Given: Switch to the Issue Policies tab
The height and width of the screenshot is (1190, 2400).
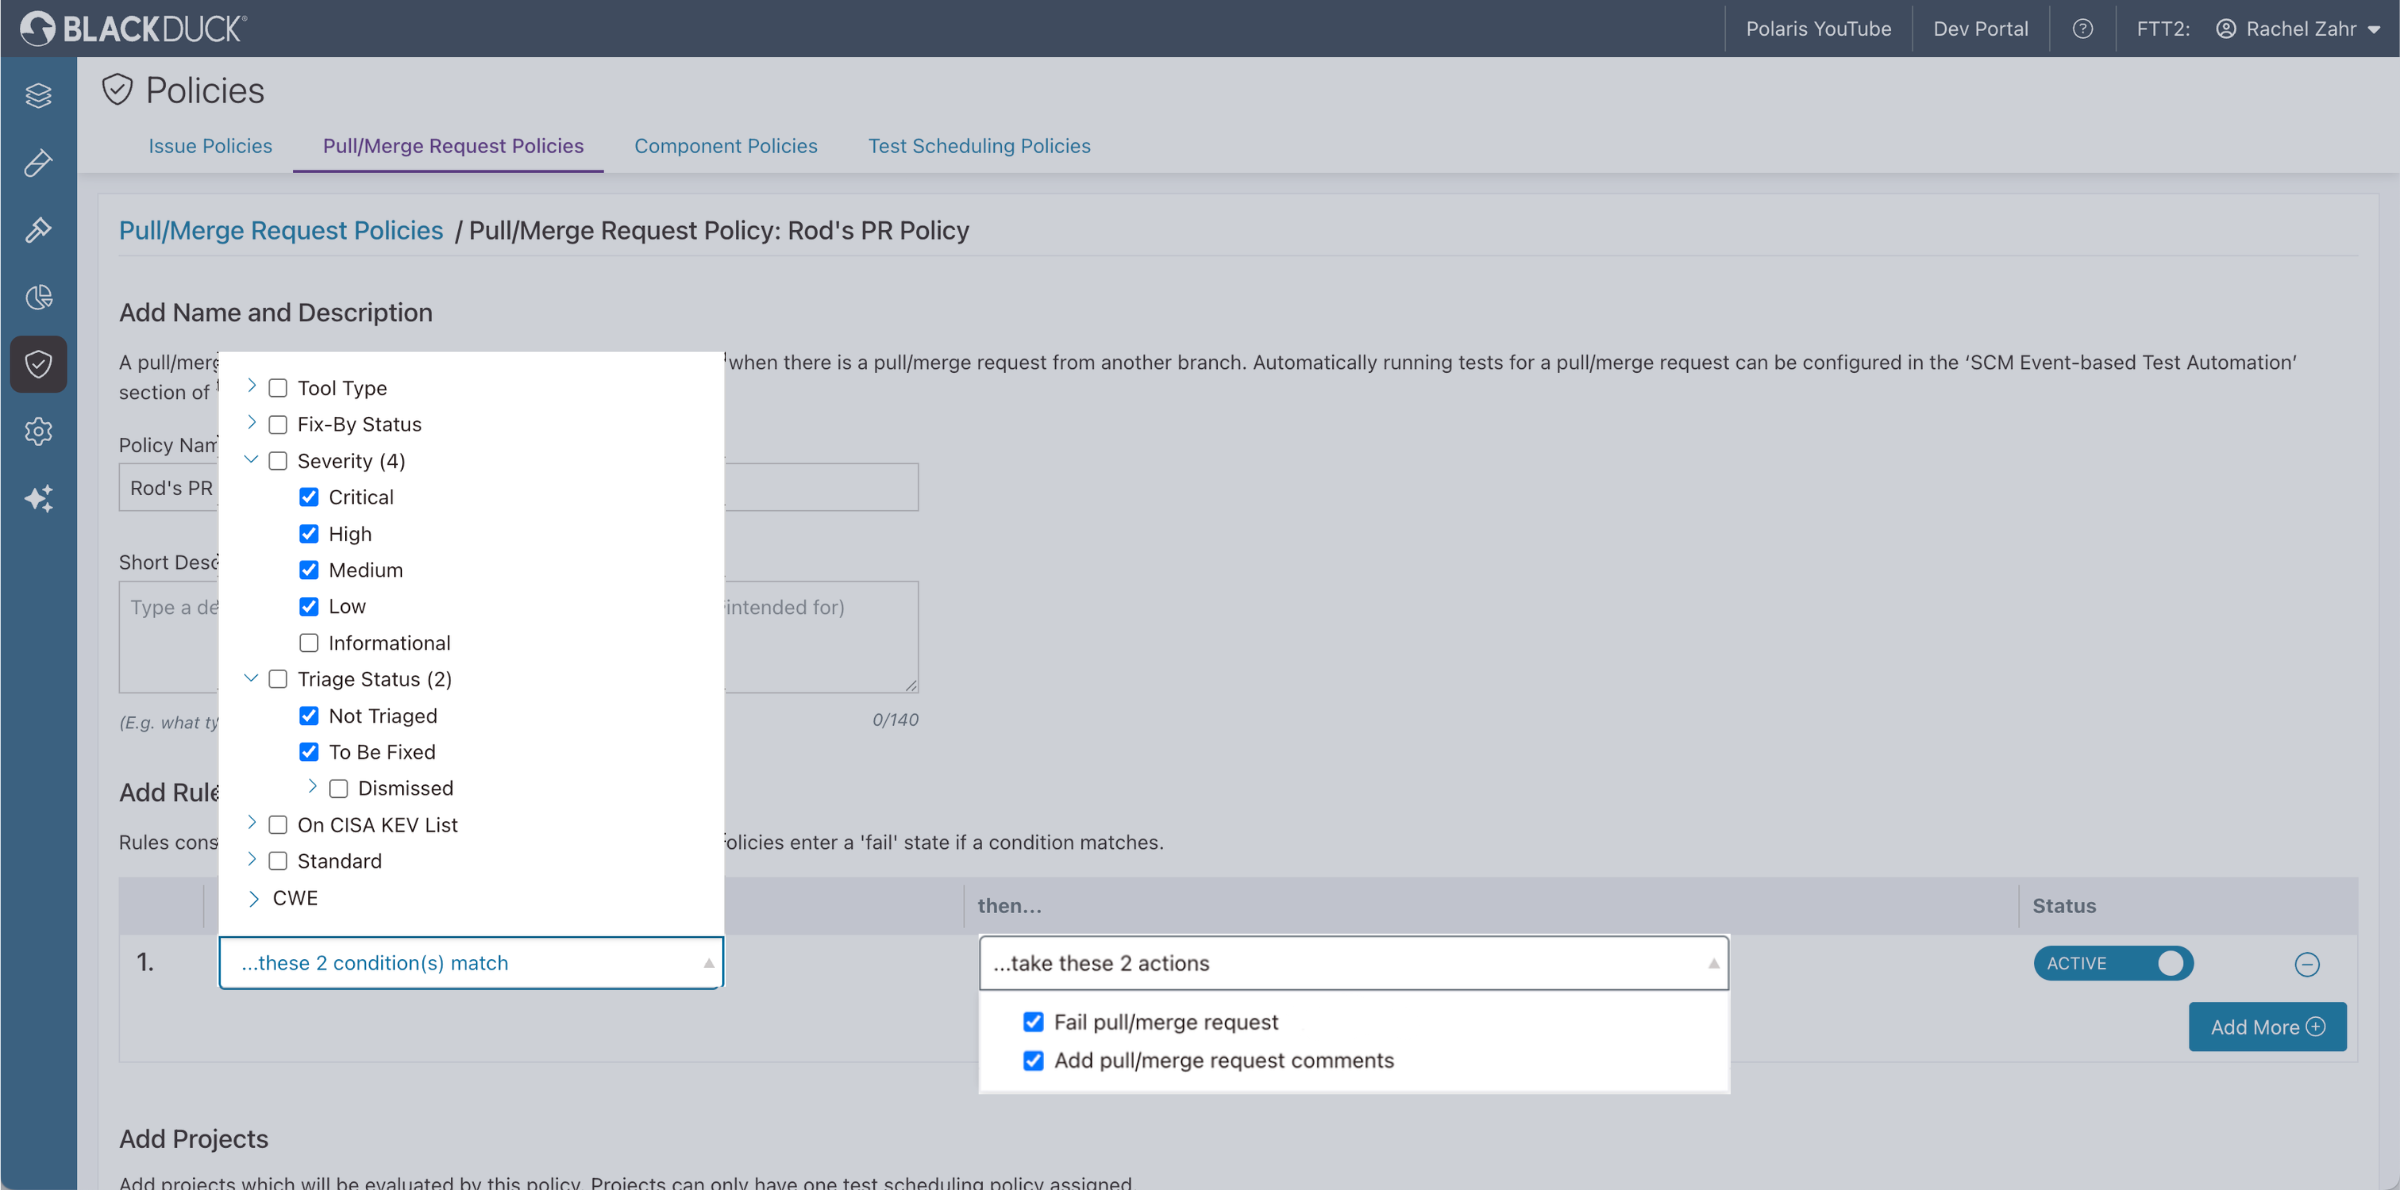Looking at the screenshot, I should pos(210,146).
